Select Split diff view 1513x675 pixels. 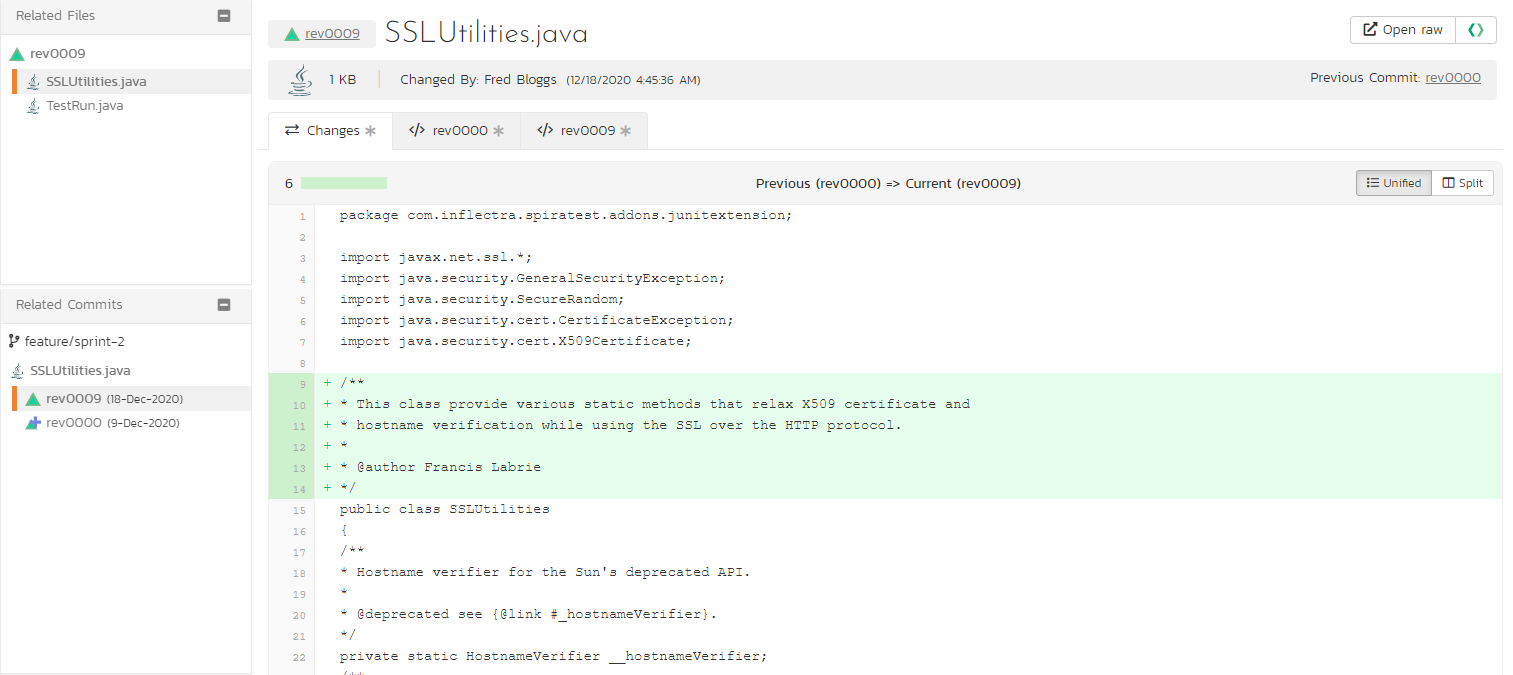[1463, 183]
